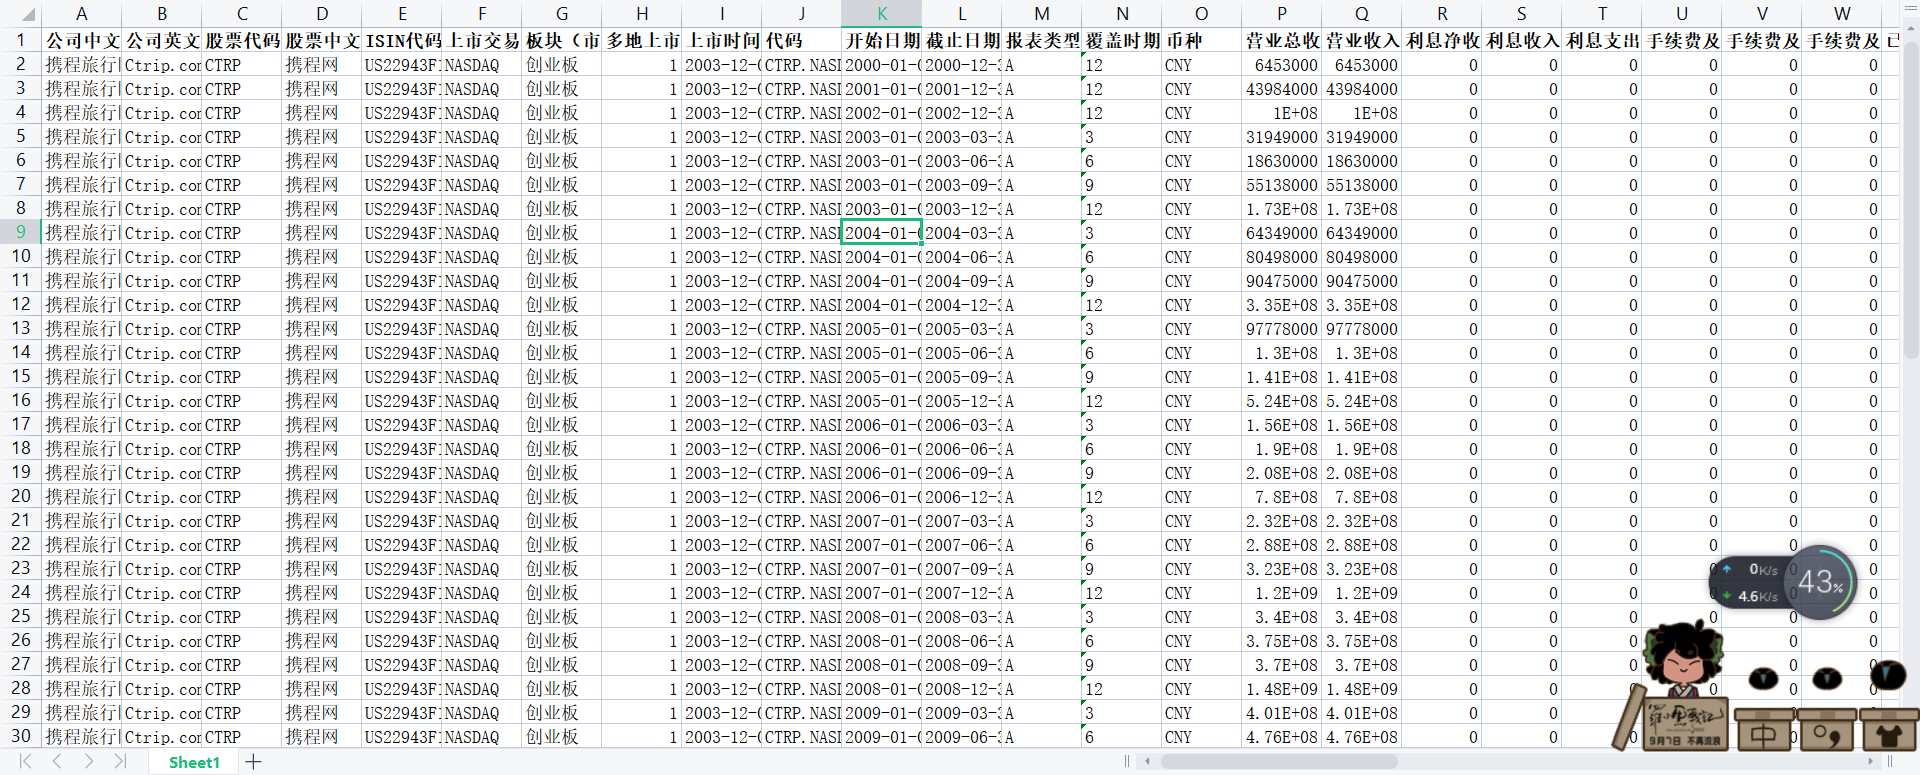This screenshot has width=1920, height=775.
Task: Click the 报表类型 header cell
Action: [1042, 40]
